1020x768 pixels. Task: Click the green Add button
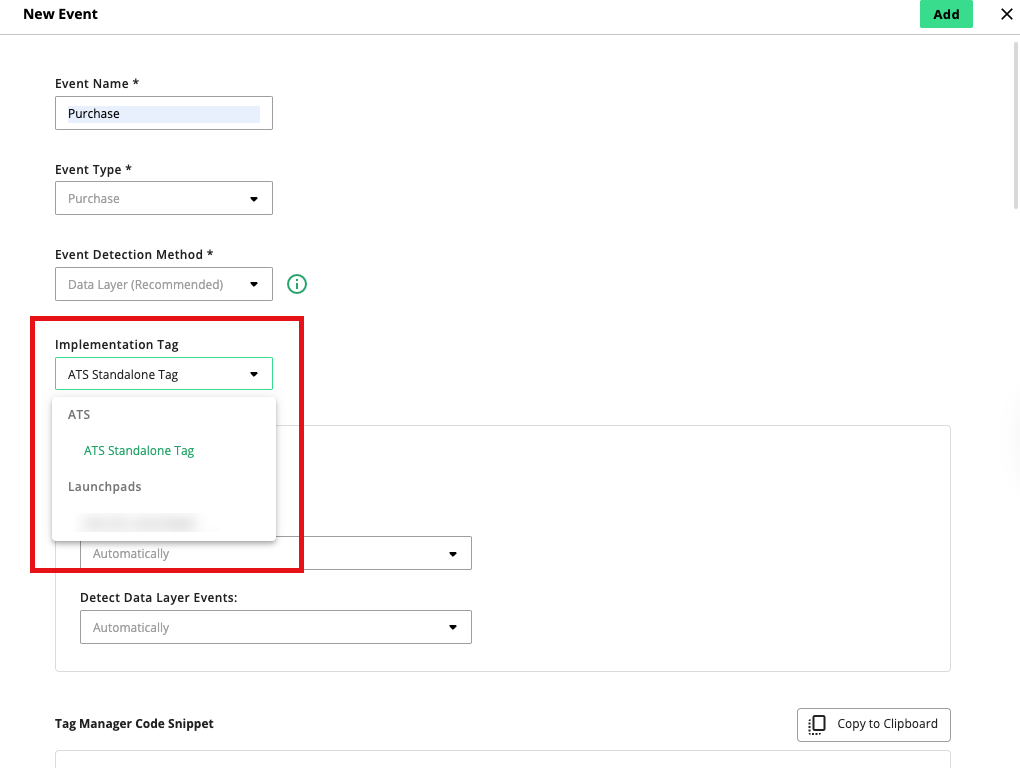(945, 14)
